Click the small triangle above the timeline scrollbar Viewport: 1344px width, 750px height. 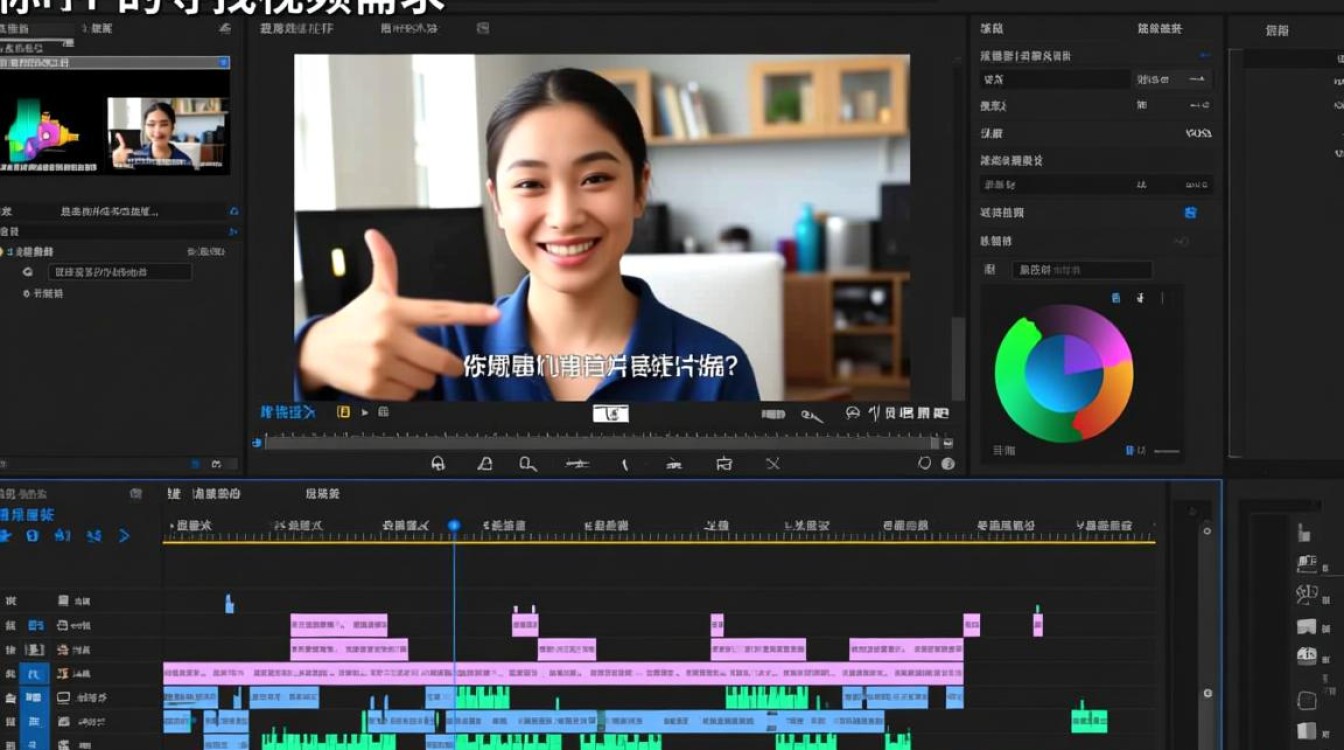1191,511
